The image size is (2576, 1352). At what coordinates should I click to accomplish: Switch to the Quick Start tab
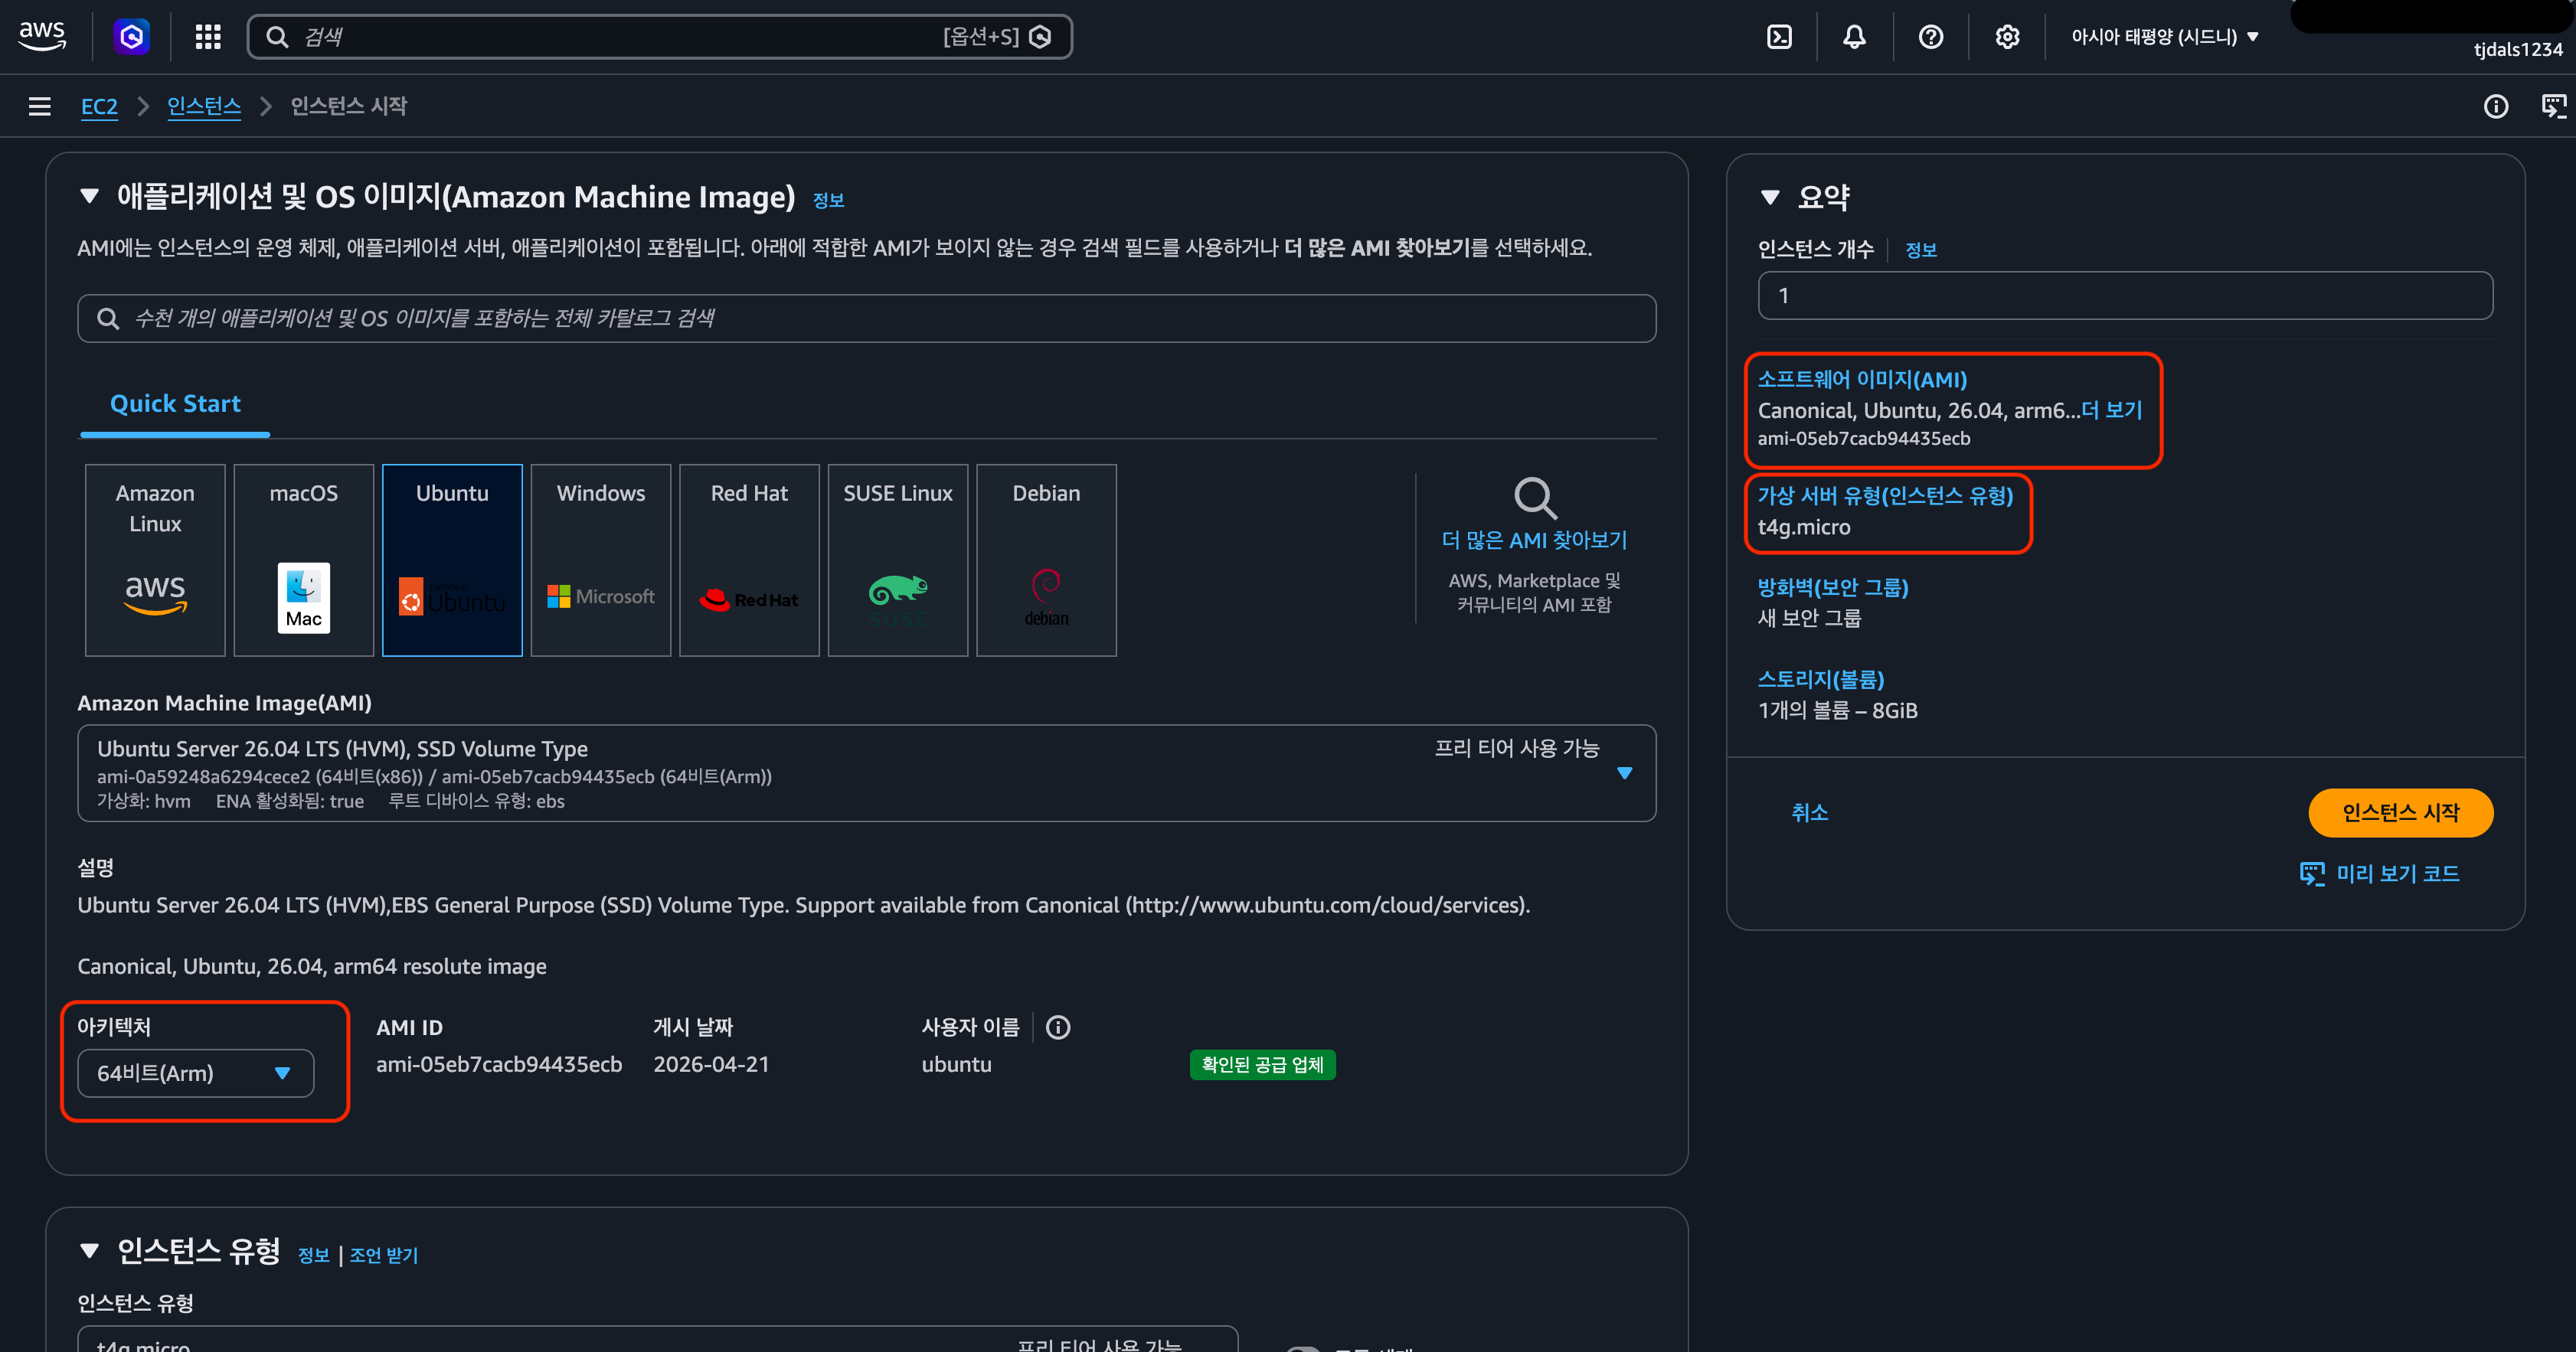point(175,404)
